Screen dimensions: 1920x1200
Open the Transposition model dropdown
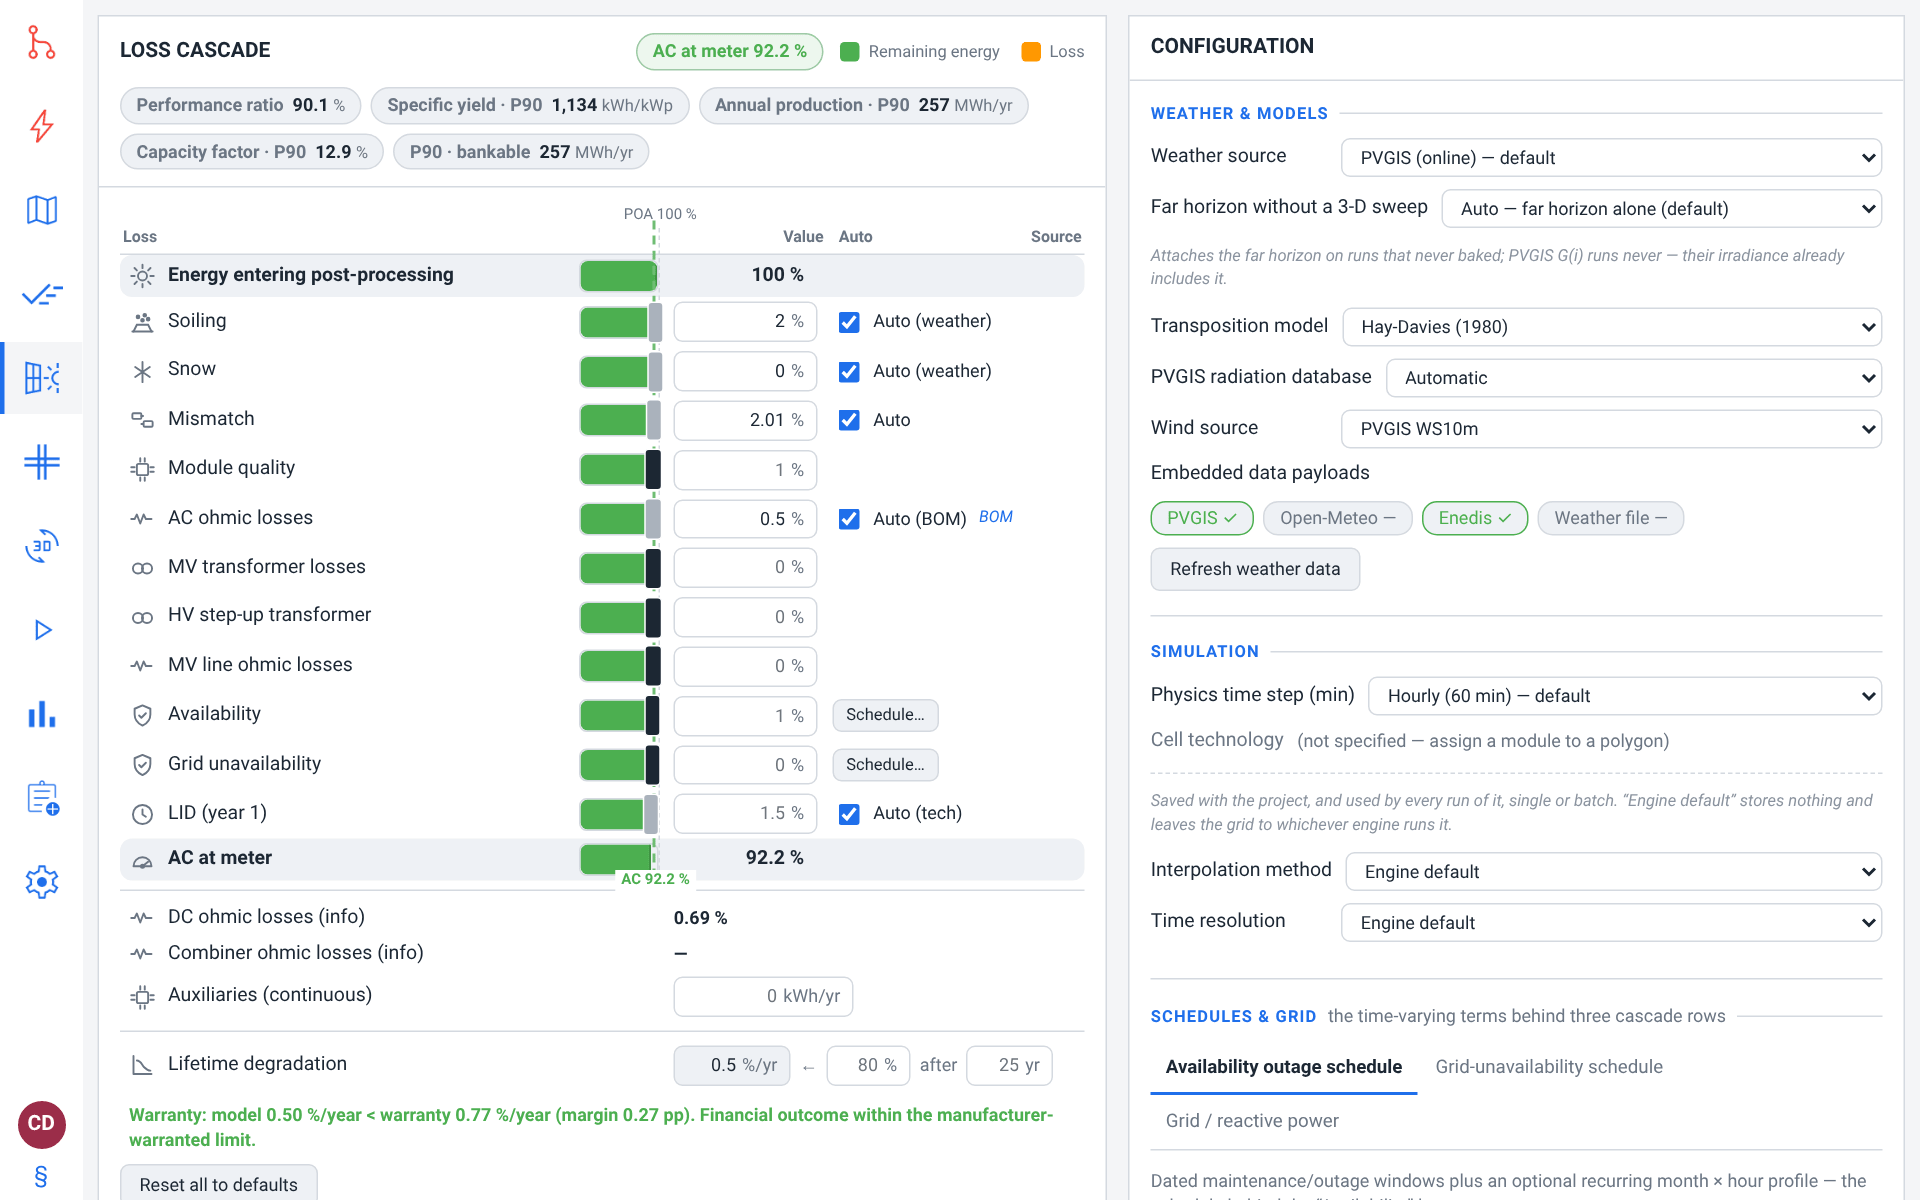[1611, 327]
